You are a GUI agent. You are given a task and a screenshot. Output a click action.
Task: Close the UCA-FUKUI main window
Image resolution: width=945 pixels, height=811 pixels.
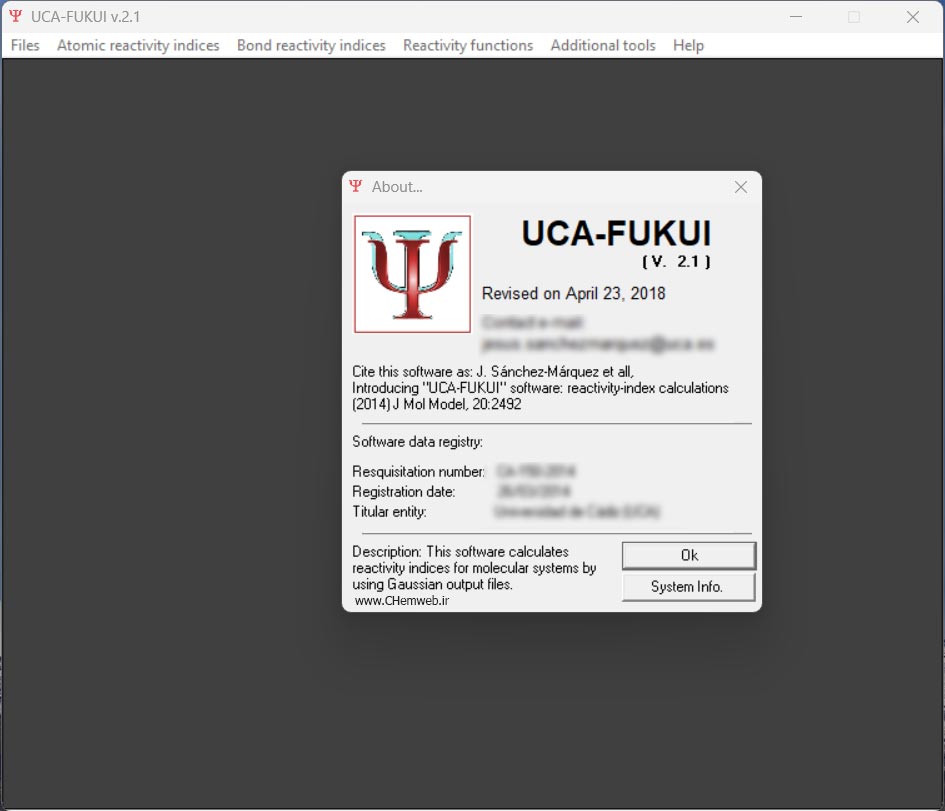click(912, 17)
